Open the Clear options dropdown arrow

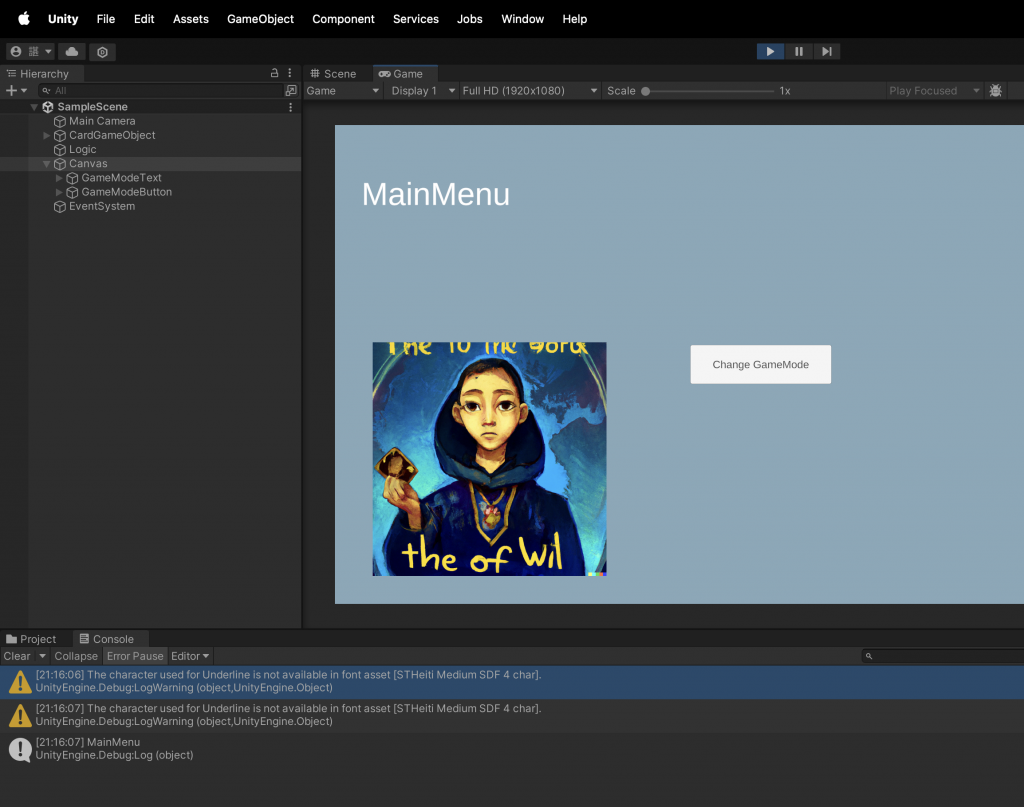pos(42,656)
